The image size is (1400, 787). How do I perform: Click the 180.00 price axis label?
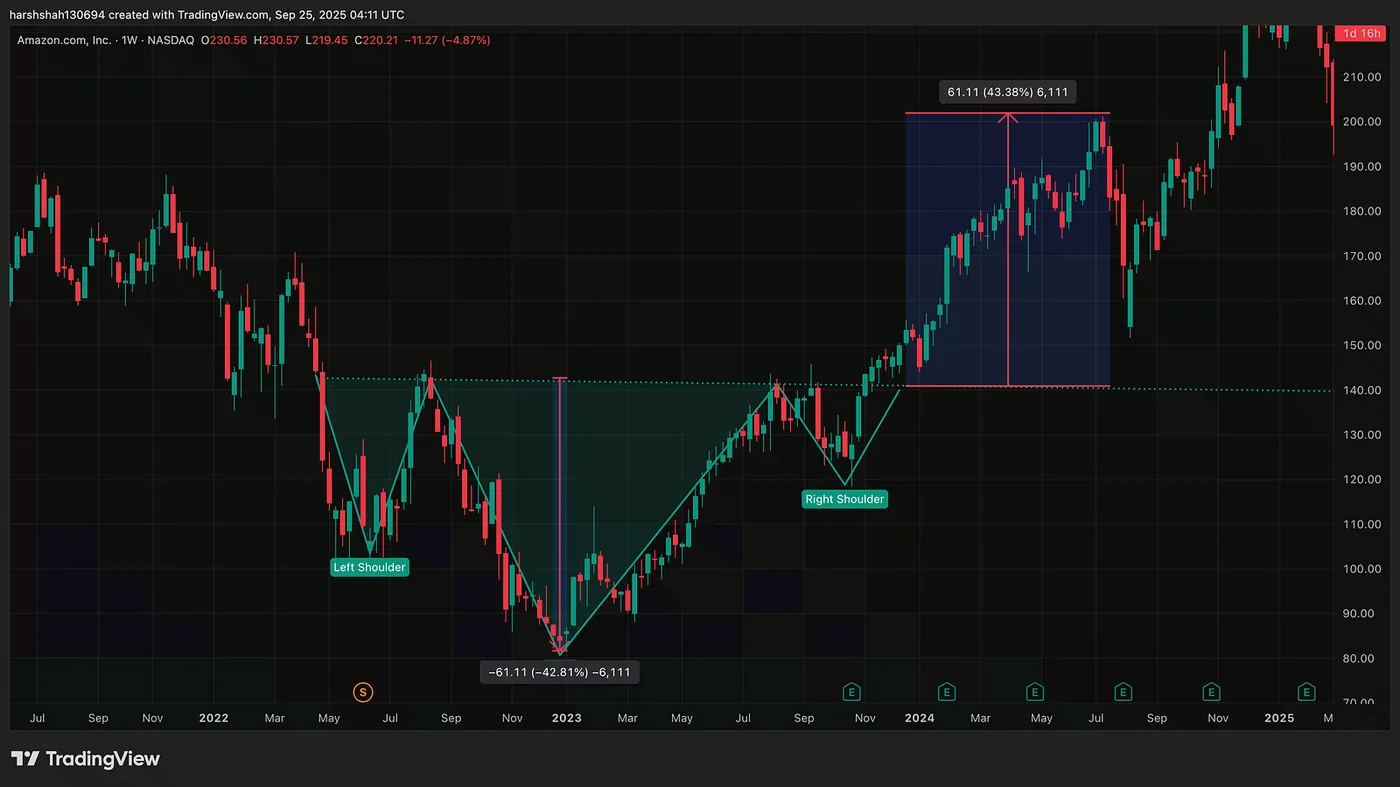click(1361, 211)
